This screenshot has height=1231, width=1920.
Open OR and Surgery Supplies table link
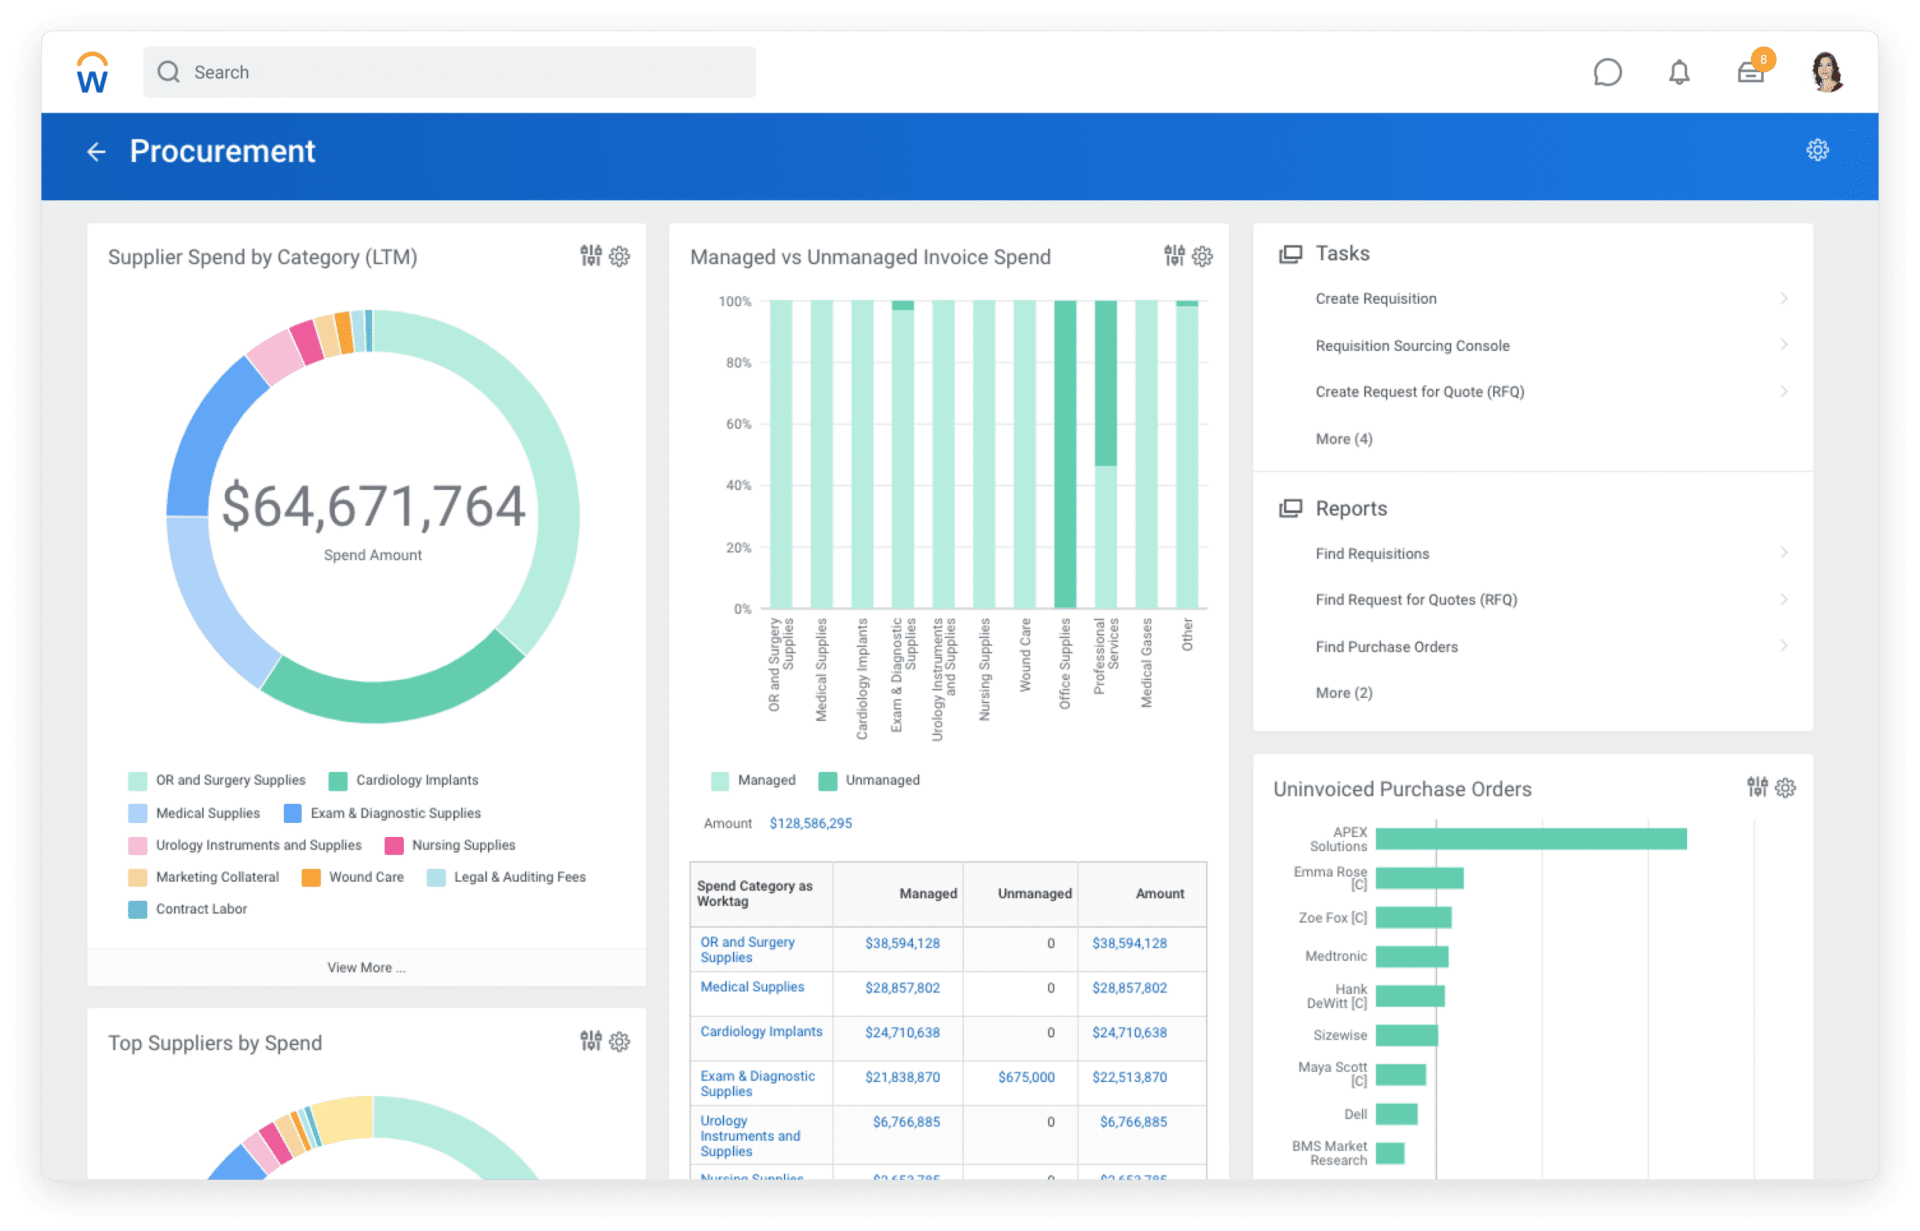pos(747,949)
